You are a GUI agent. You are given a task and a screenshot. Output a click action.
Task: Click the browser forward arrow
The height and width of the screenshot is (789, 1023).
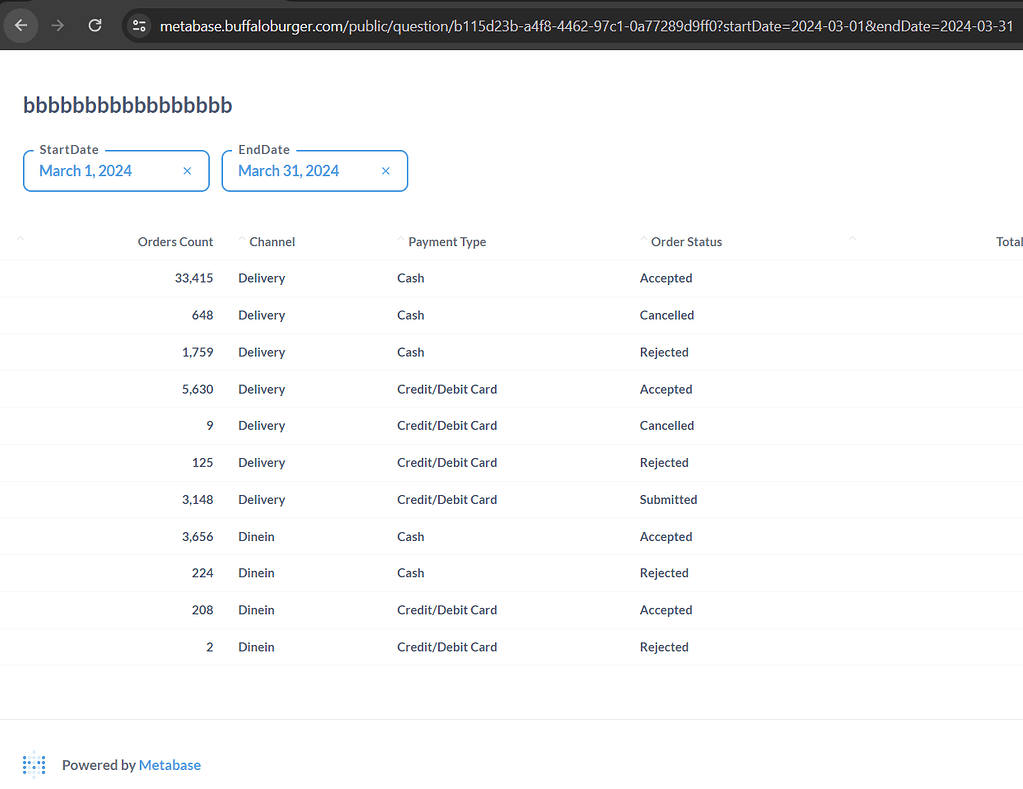(57, 26)
